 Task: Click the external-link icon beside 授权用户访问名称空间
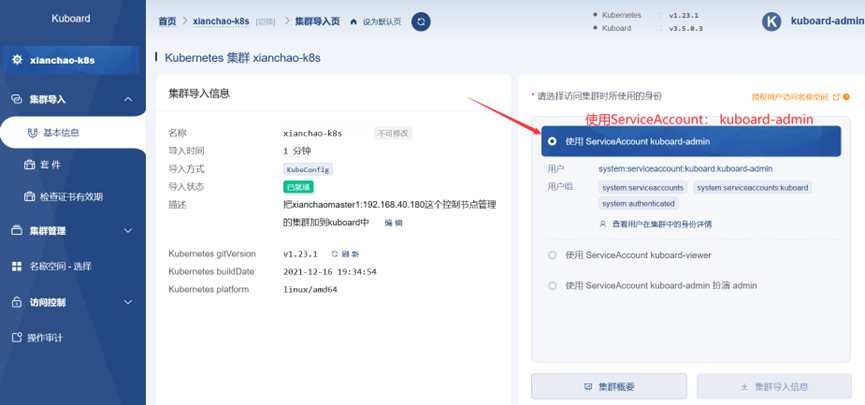click(x=836, y=97)
